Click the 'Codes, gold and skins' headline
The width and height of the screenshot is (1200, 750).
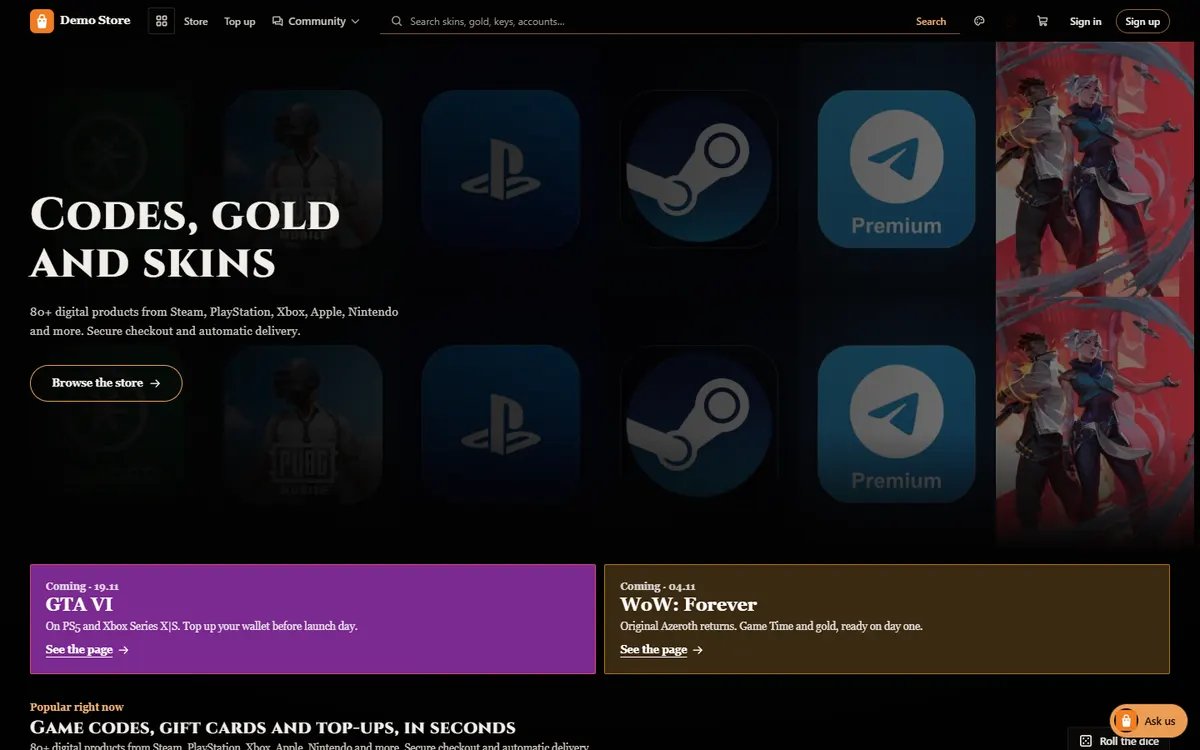[185, 238]
